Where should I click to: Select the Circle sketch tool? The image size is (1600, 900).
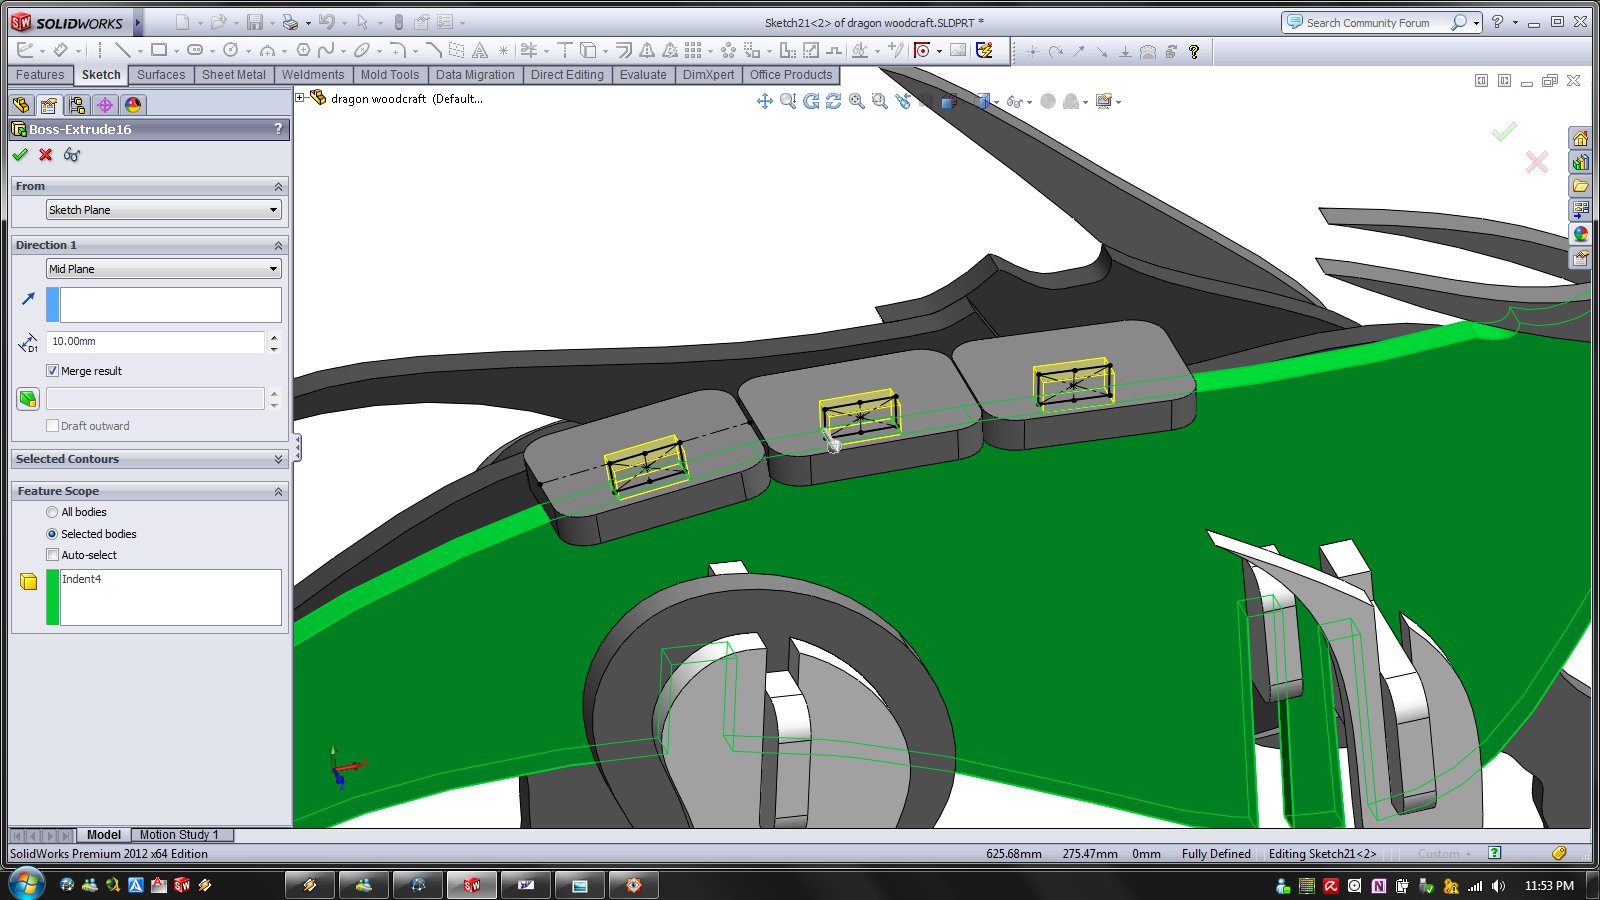click(231, 50)
